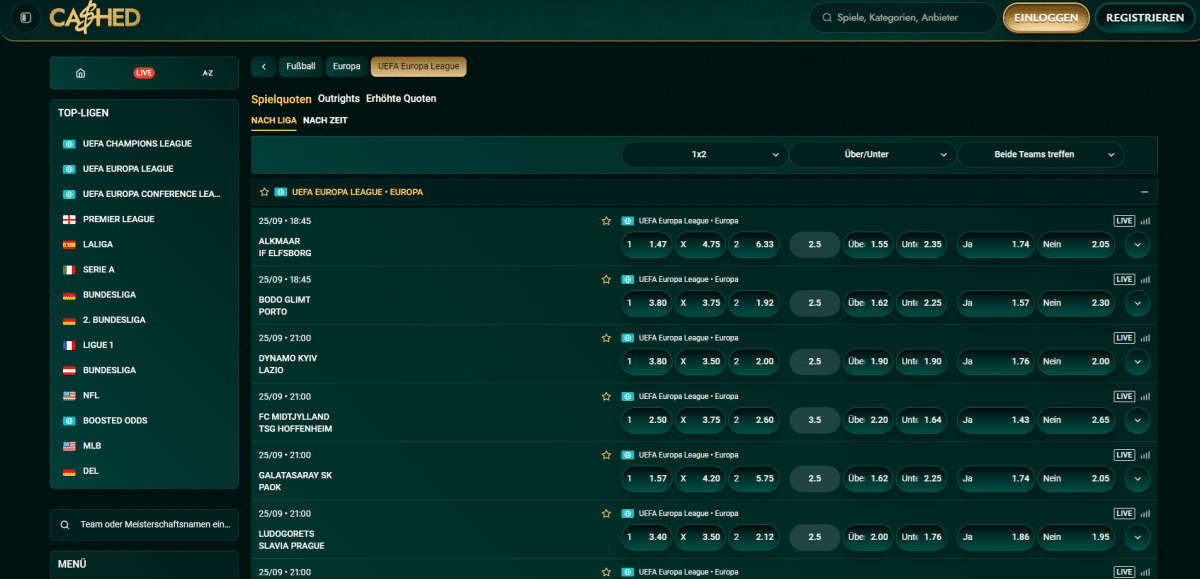1200x579 pixels.
Task: Open Premier League in Top-Ligen
Action: pos(118,219)
